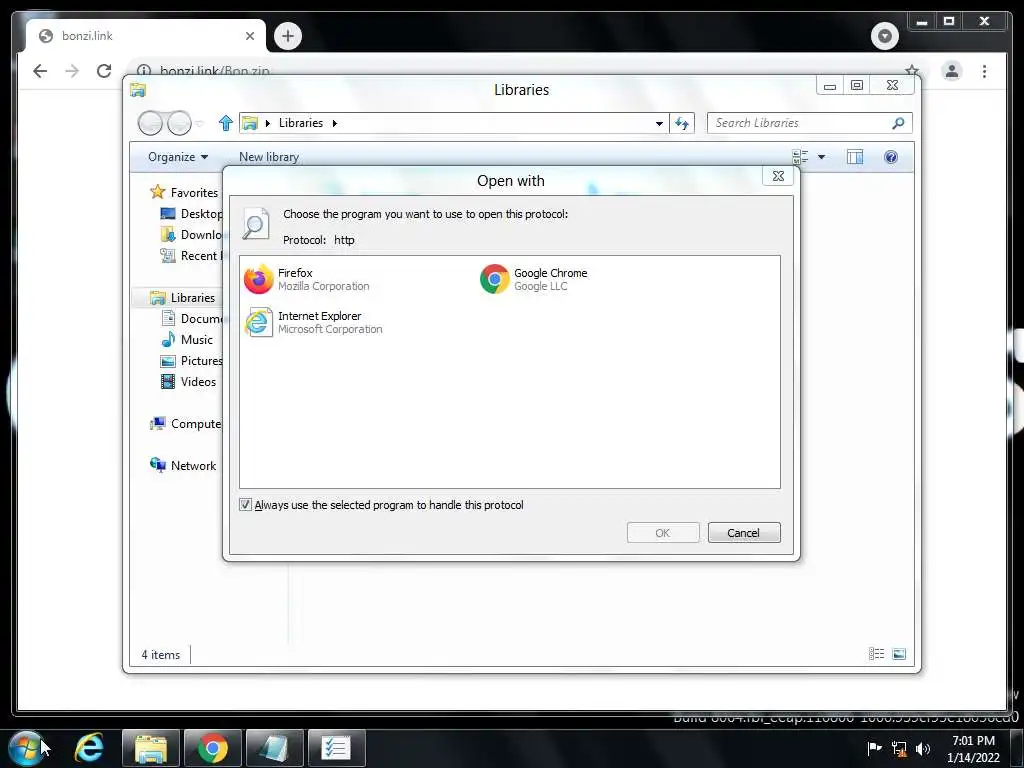This screenshot has height=768, width=1024.
Task: Click the Cancel button in Open with
Action: tap(744, 533)
